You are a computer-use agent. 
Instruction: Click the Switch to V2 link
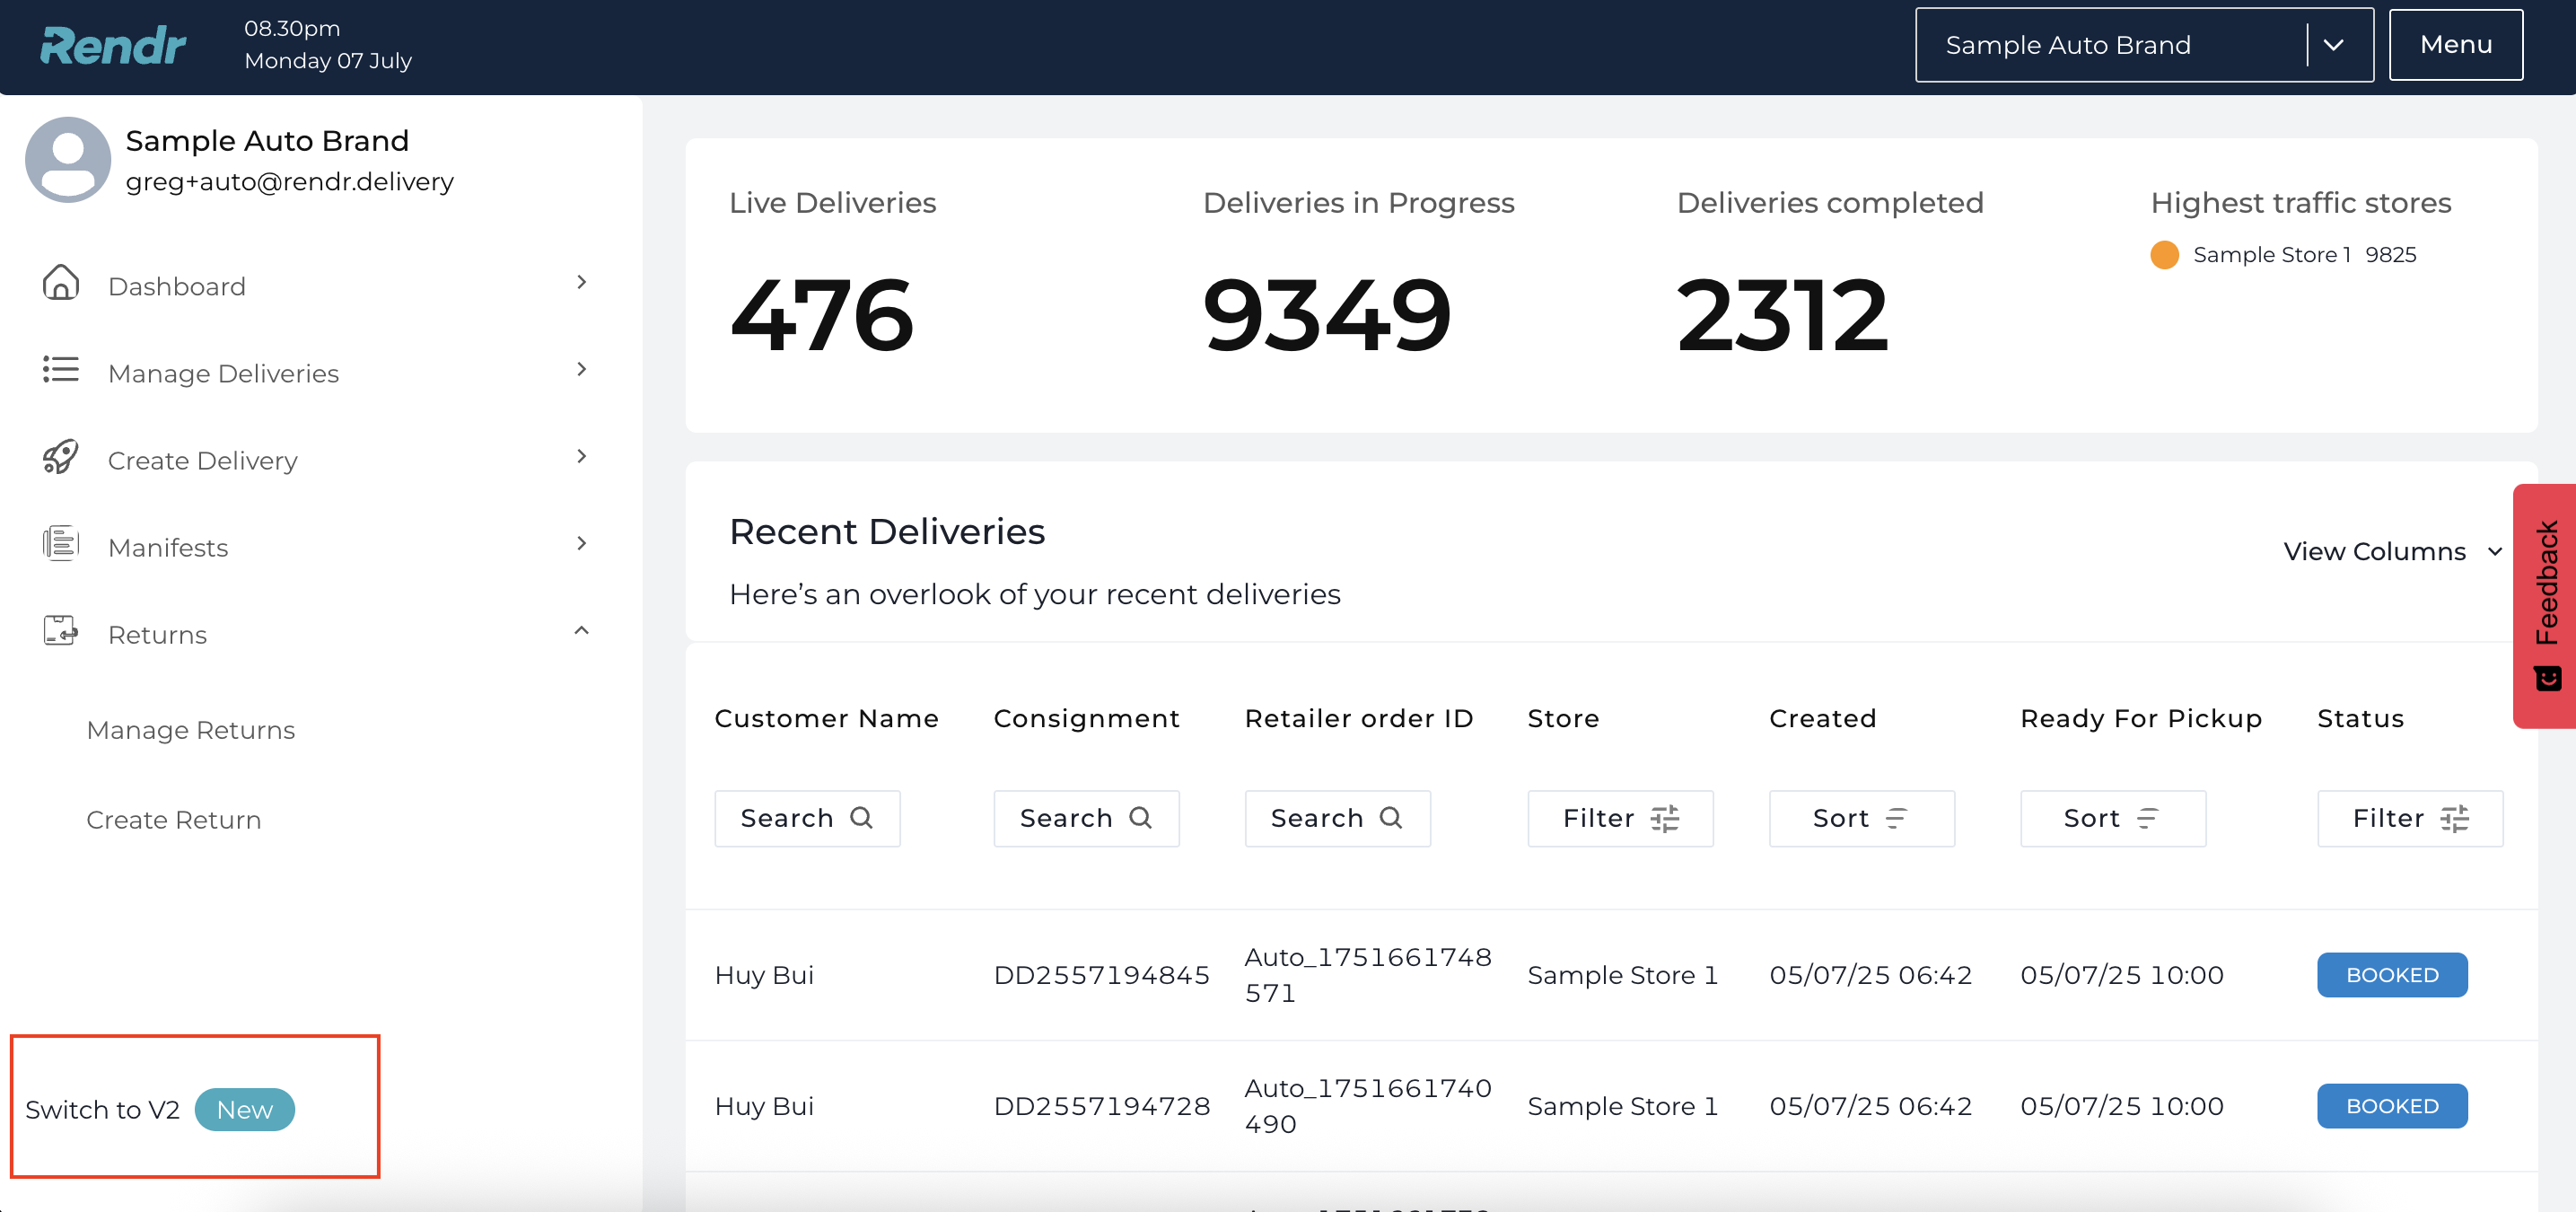(103, 1109)
